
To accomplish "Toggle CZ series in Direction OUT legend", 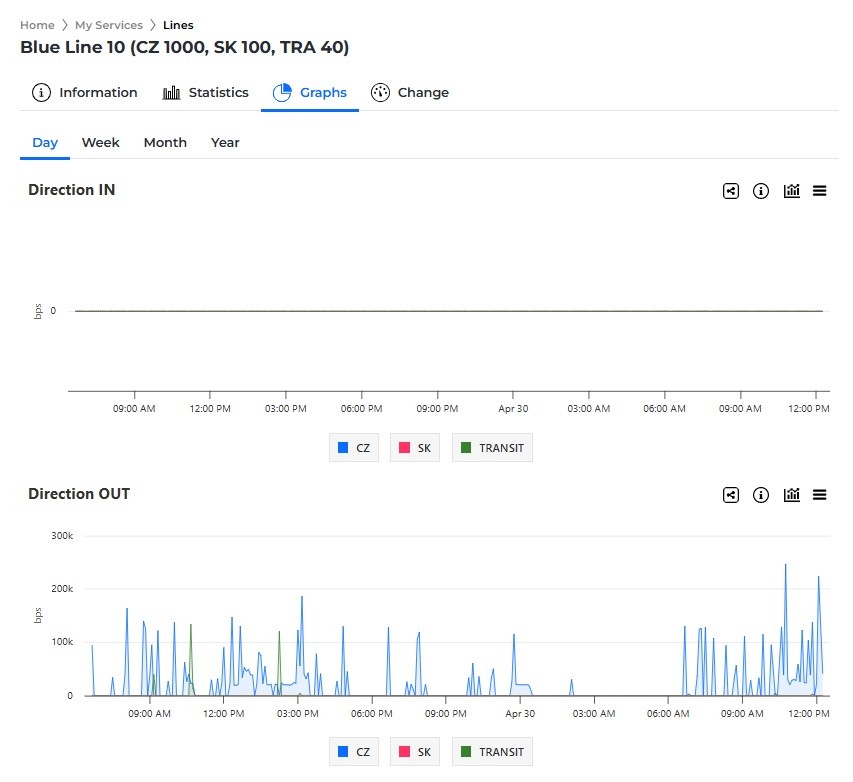I will [x=354, y=752].
